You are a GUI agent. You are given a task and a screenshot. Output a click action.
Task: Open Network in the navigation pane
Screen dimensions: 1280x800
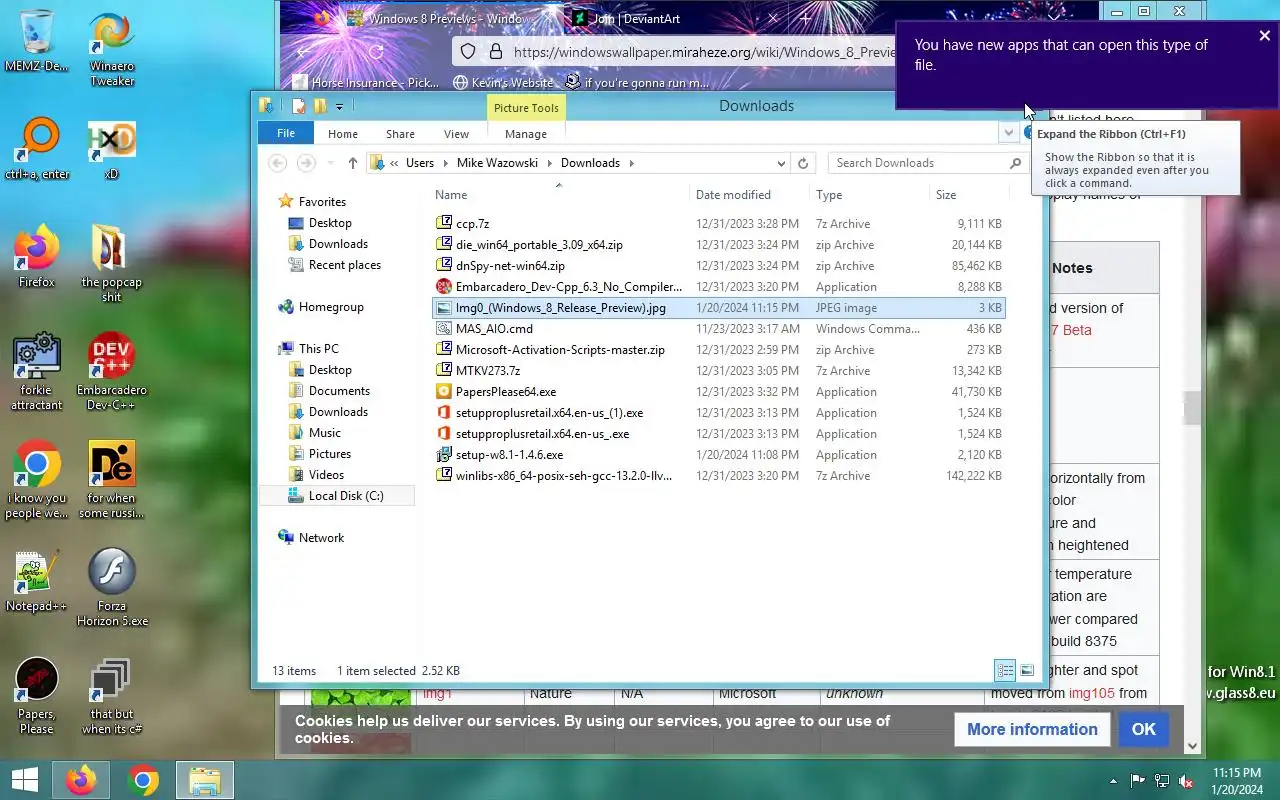click(x=321, y=538)
